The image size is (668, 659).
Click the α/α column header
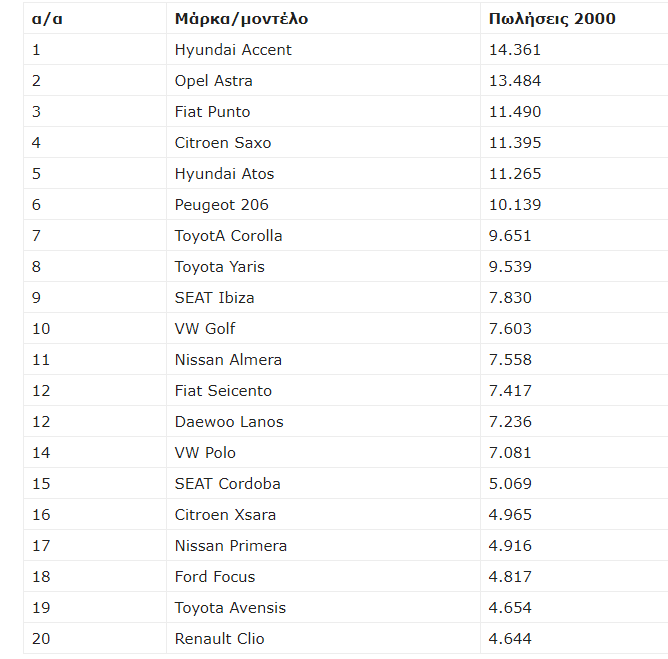(x=47, y=19)
